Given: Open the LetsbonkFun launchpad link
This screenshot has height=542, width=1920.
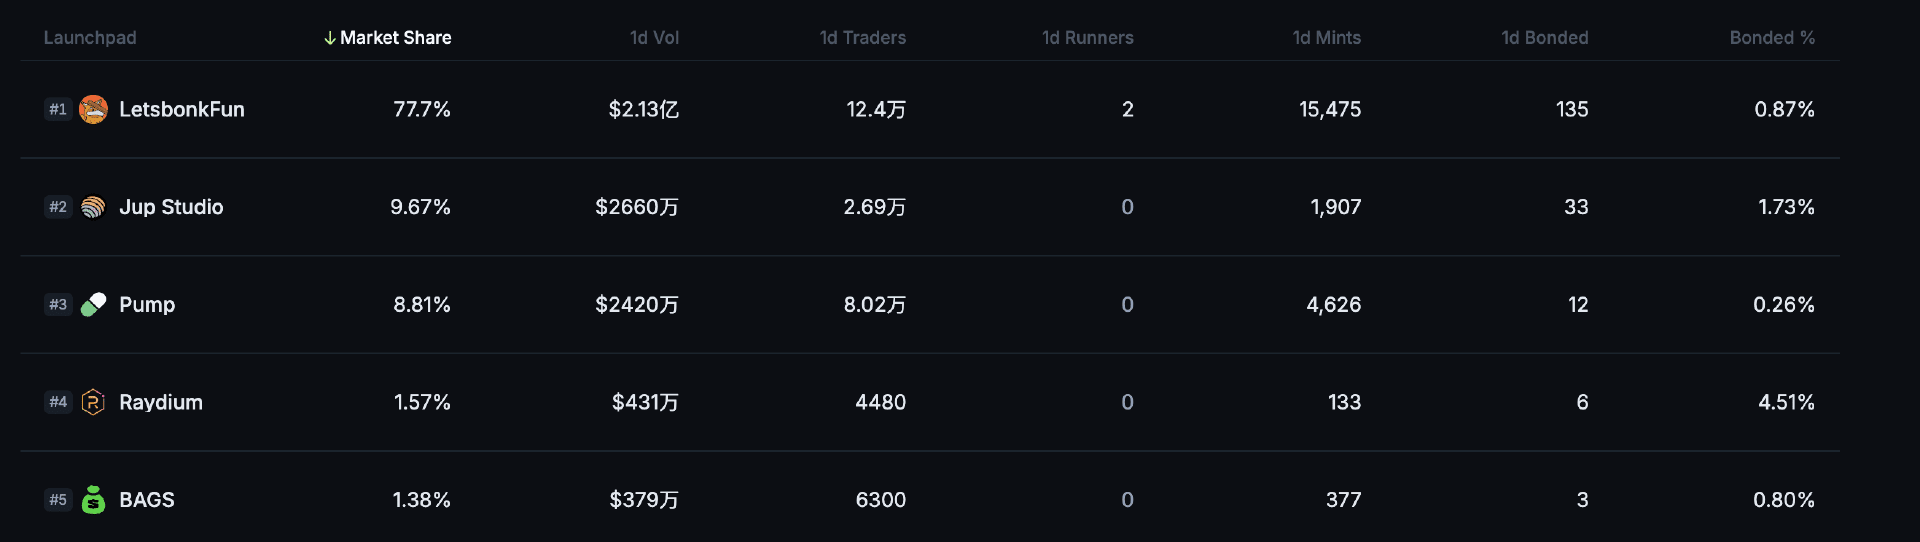Looking at the screenshot, I should tap(182, 109).
